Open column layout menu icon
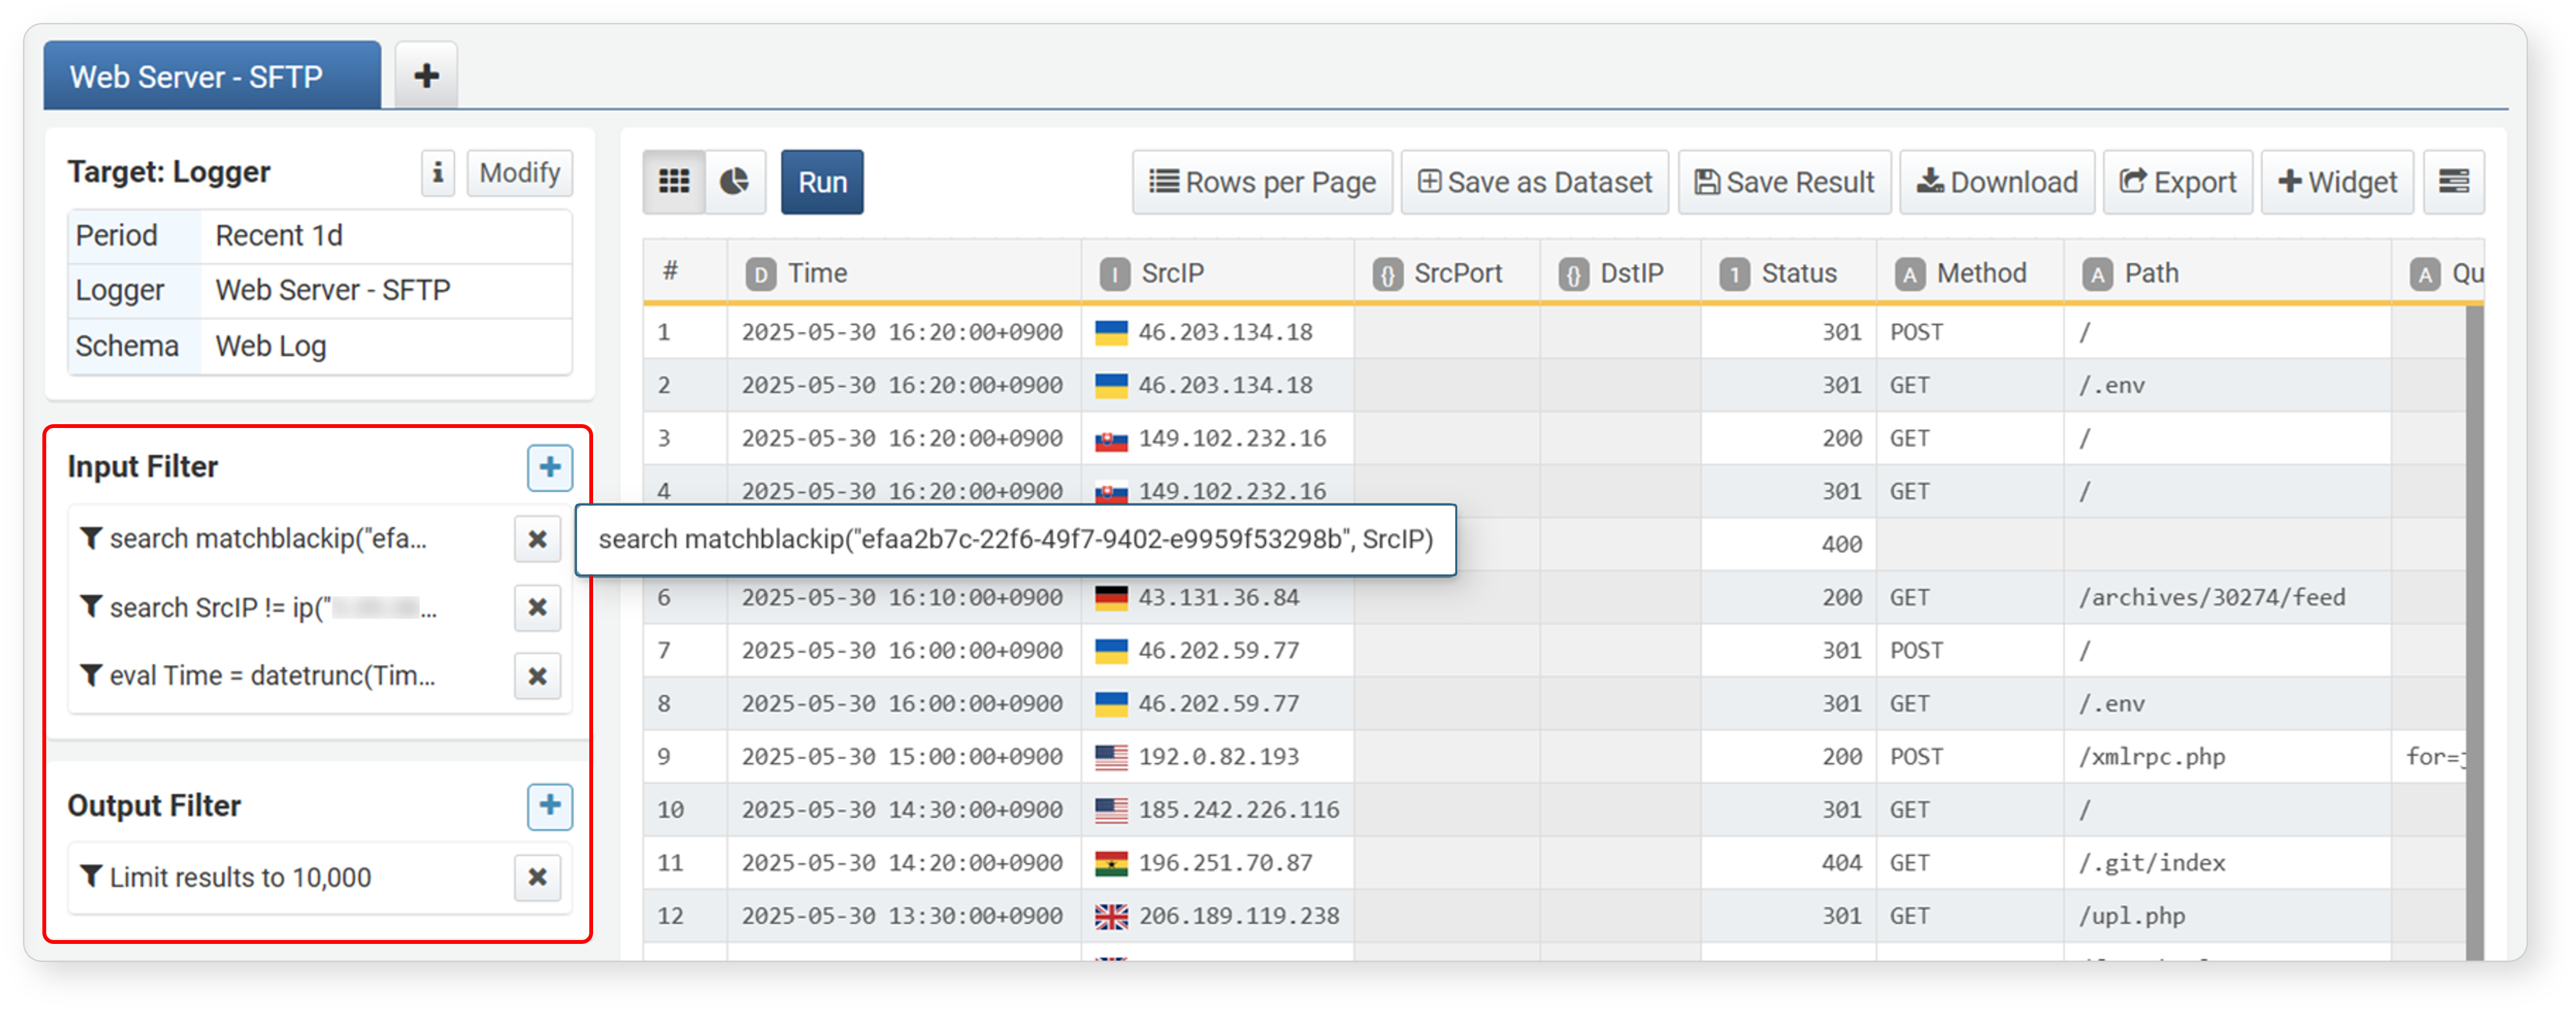Viewport: 2576px width, 1010px height. point(2453,182)
